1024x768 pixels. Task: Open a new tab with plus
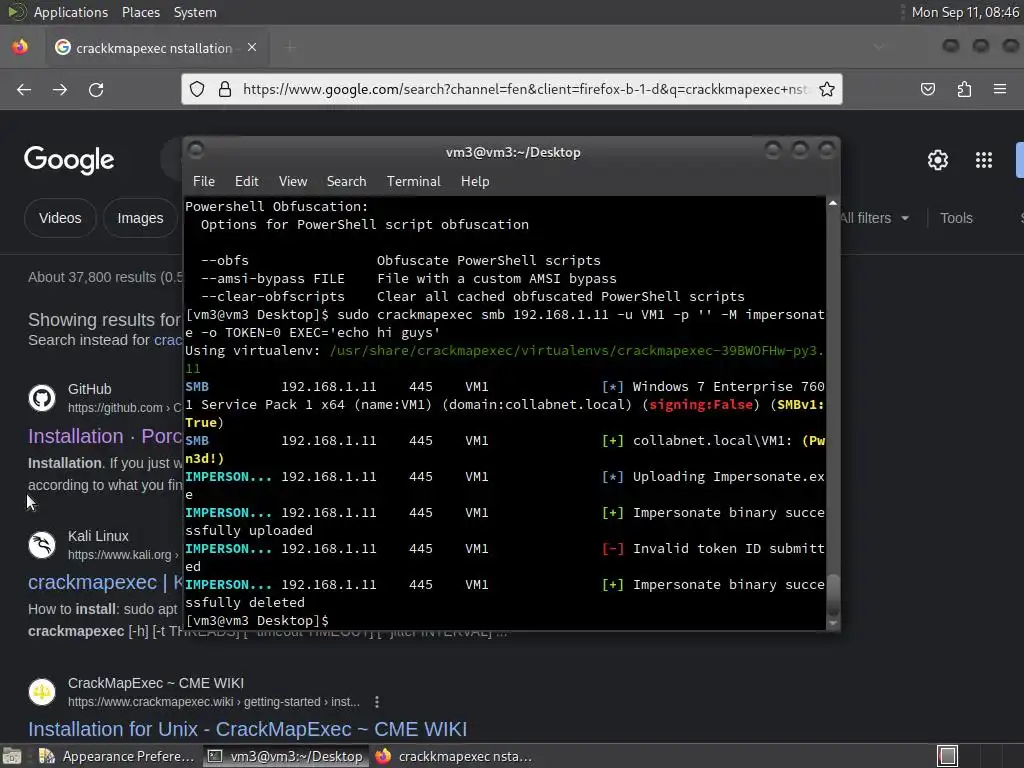point(290,47)
